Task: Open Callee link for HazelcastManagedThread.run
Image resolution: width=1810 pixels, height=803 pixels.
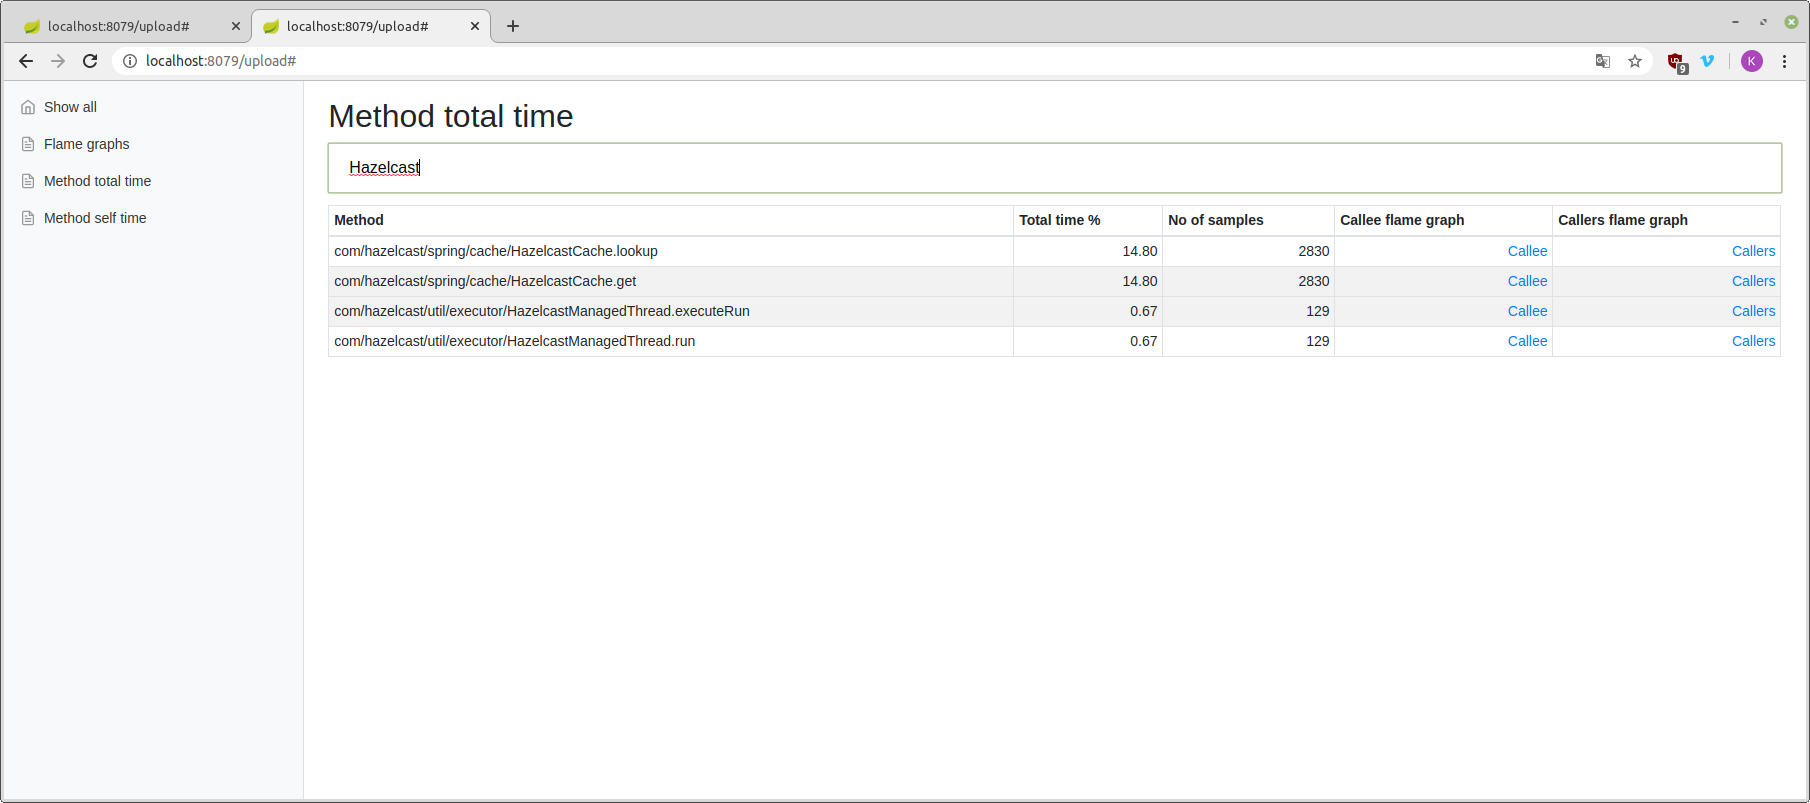Action: click(1527, 341)
